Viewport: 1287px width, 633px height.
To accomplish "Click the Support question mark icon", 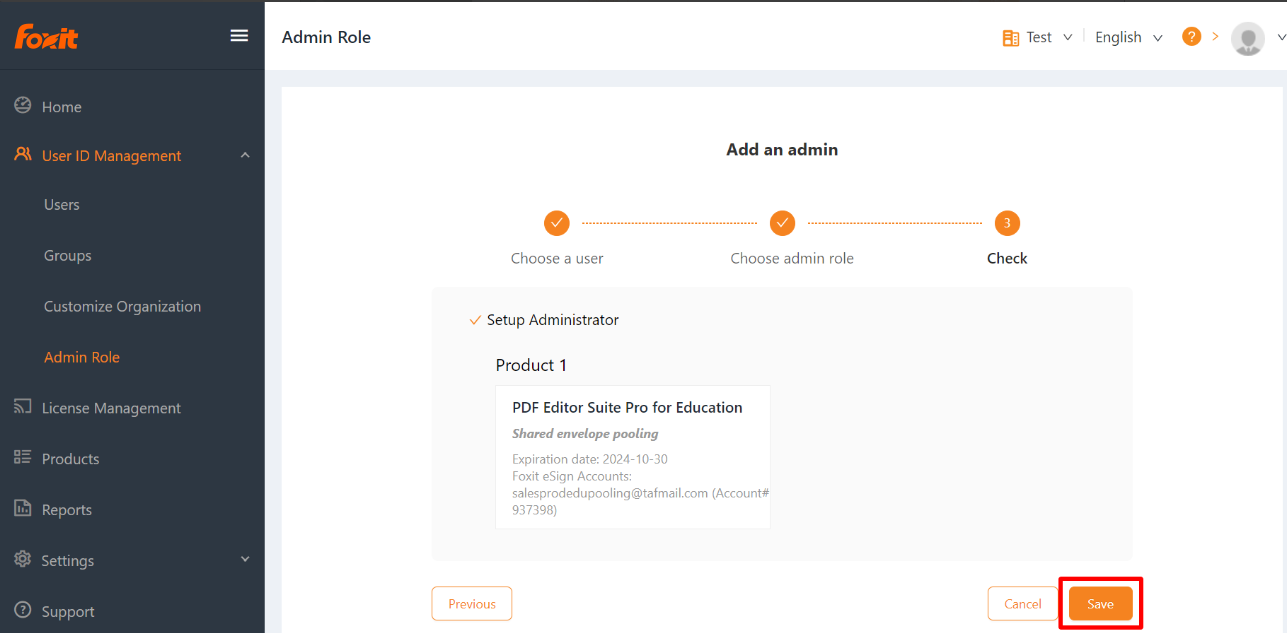I will click(22, 610).
